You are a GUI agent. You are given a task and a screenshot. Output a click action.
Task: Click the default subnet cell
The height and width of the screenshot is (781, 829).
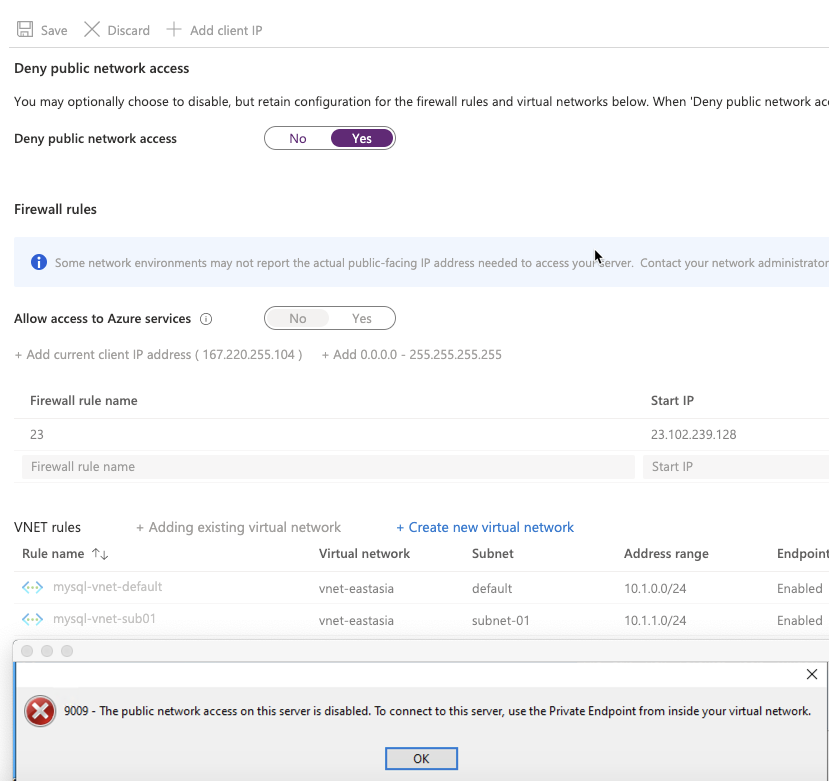492,589
